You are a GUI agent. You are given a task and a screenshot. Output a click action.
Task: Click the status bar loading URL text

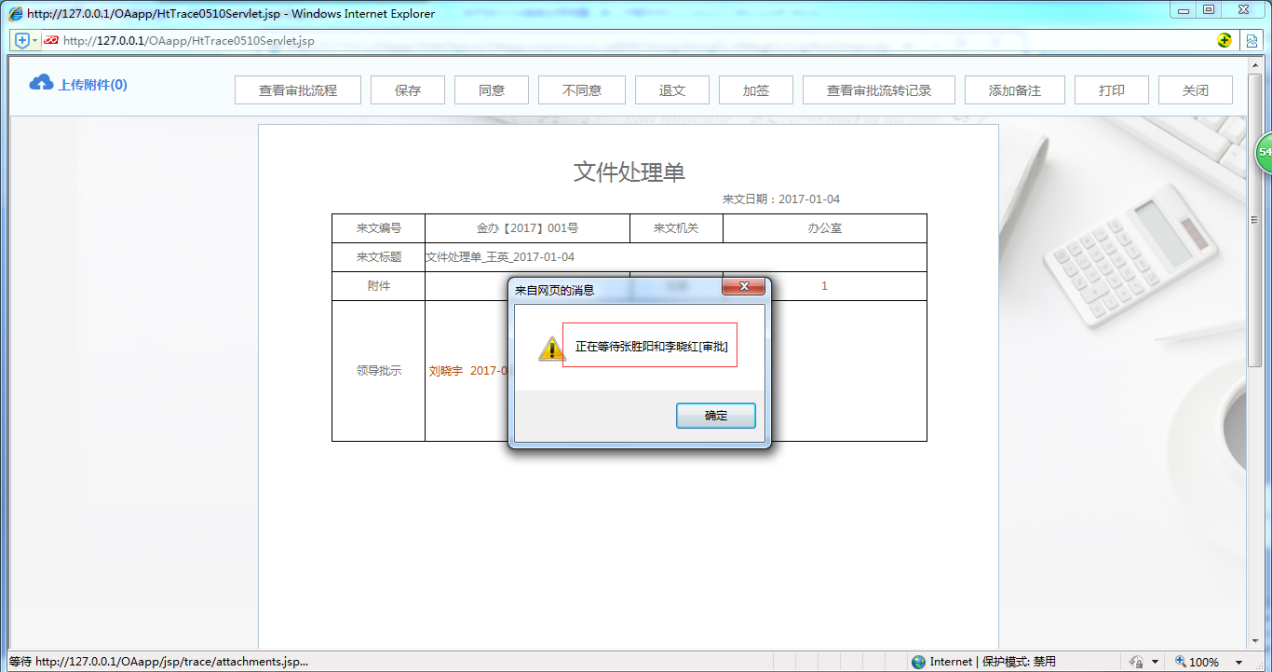click(x=158, y=662)
